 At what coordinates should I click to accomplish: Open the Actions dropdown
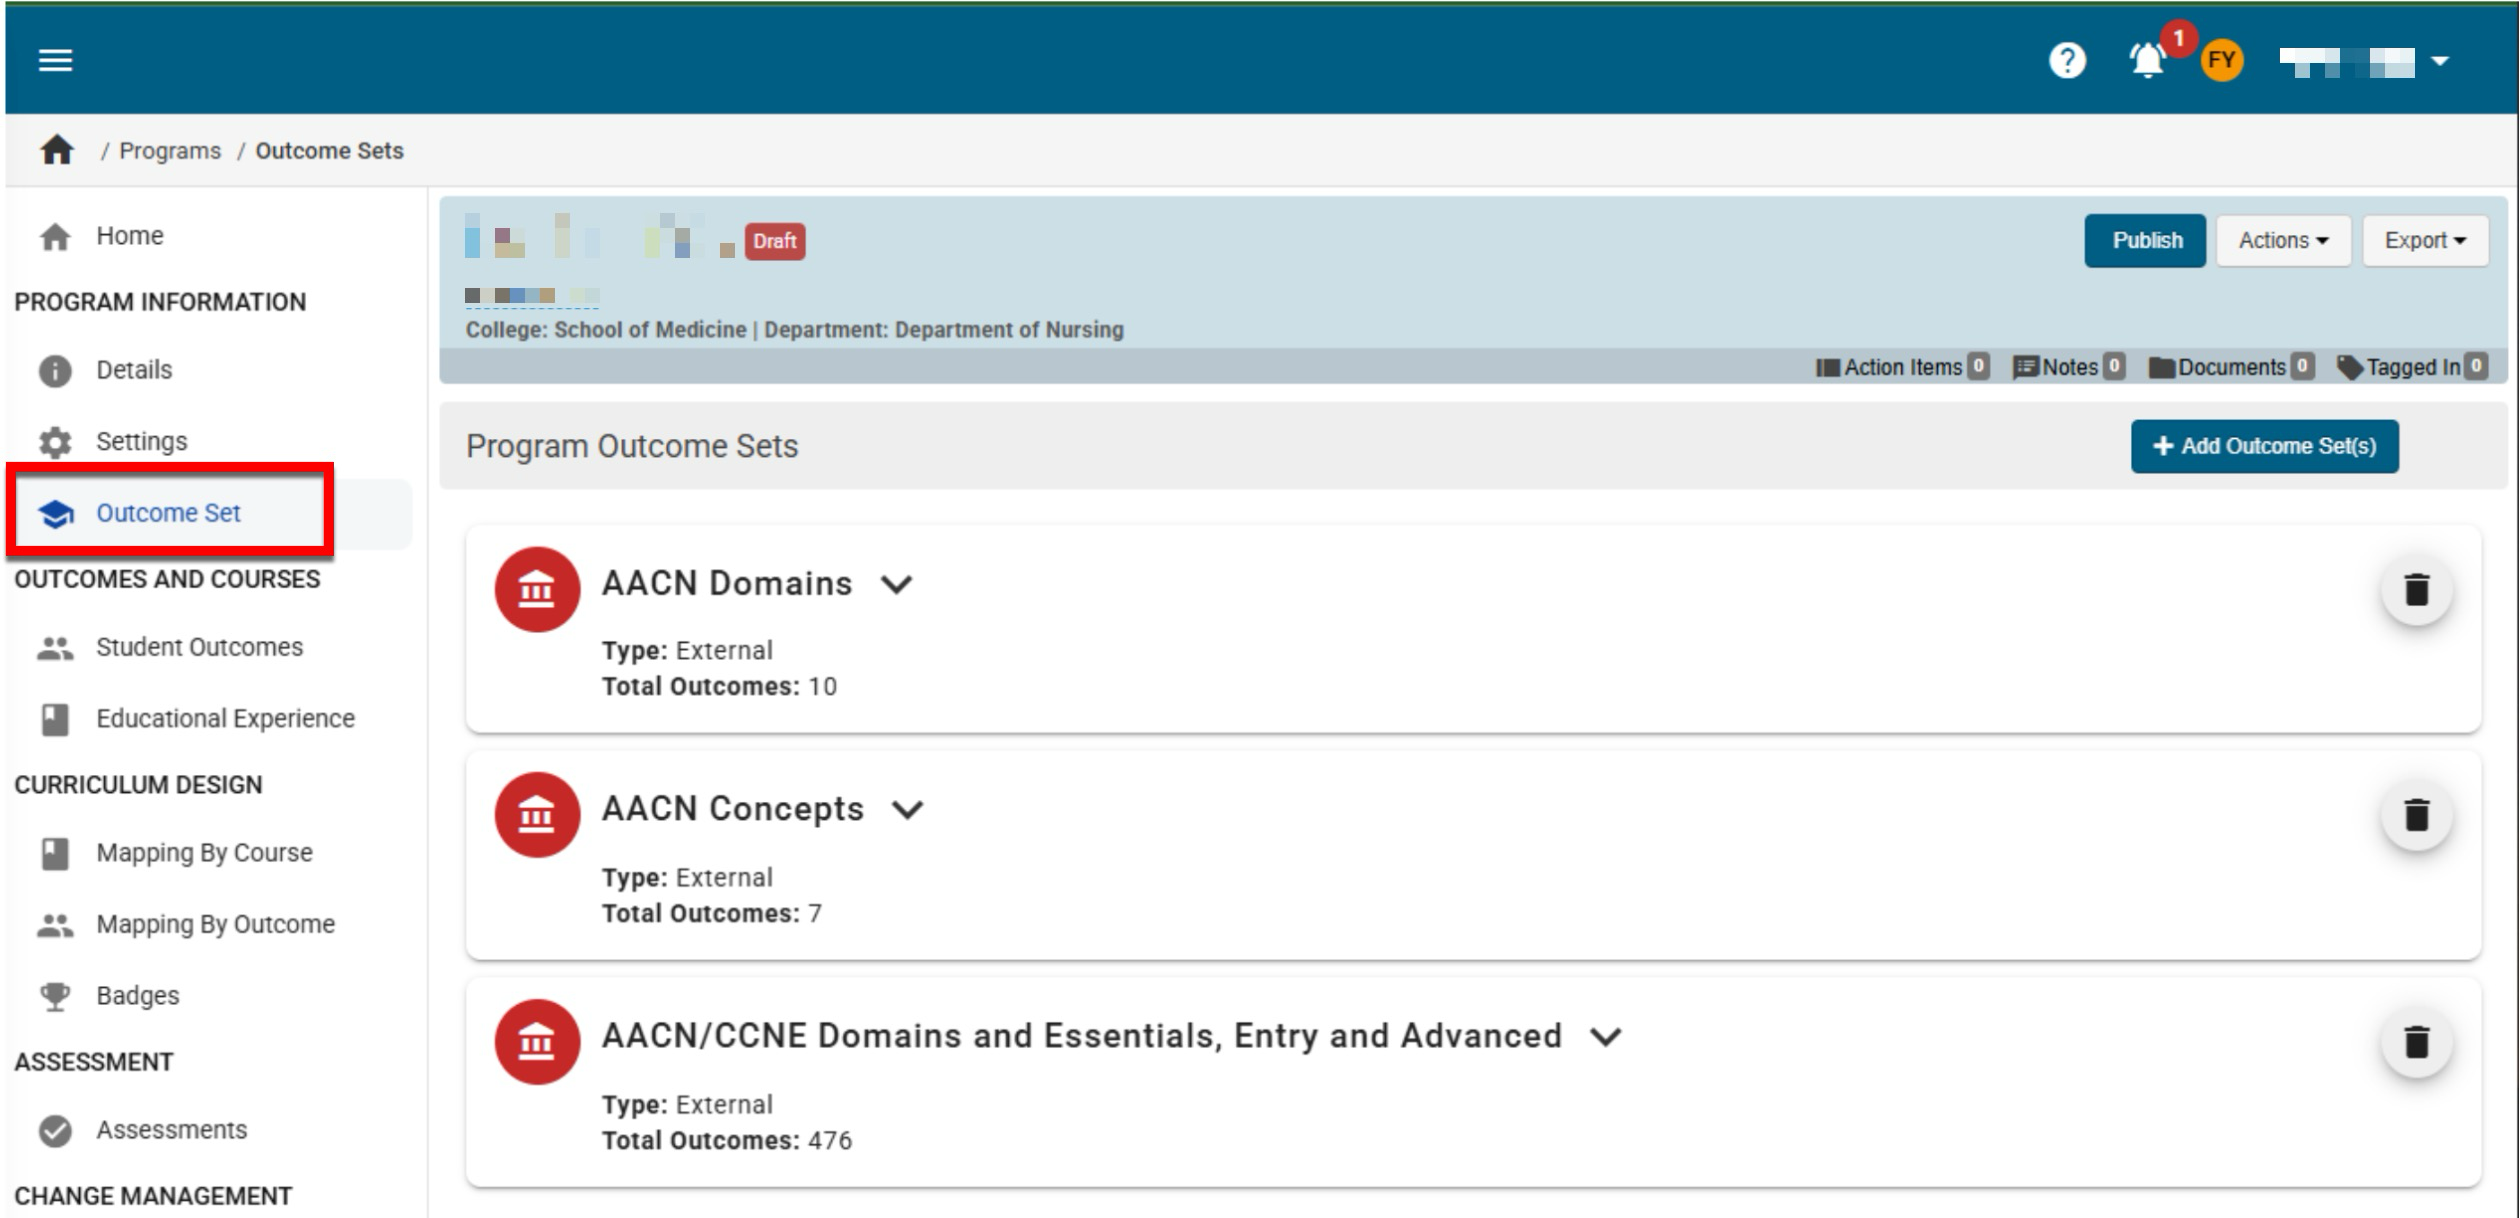pos(2282,241)
